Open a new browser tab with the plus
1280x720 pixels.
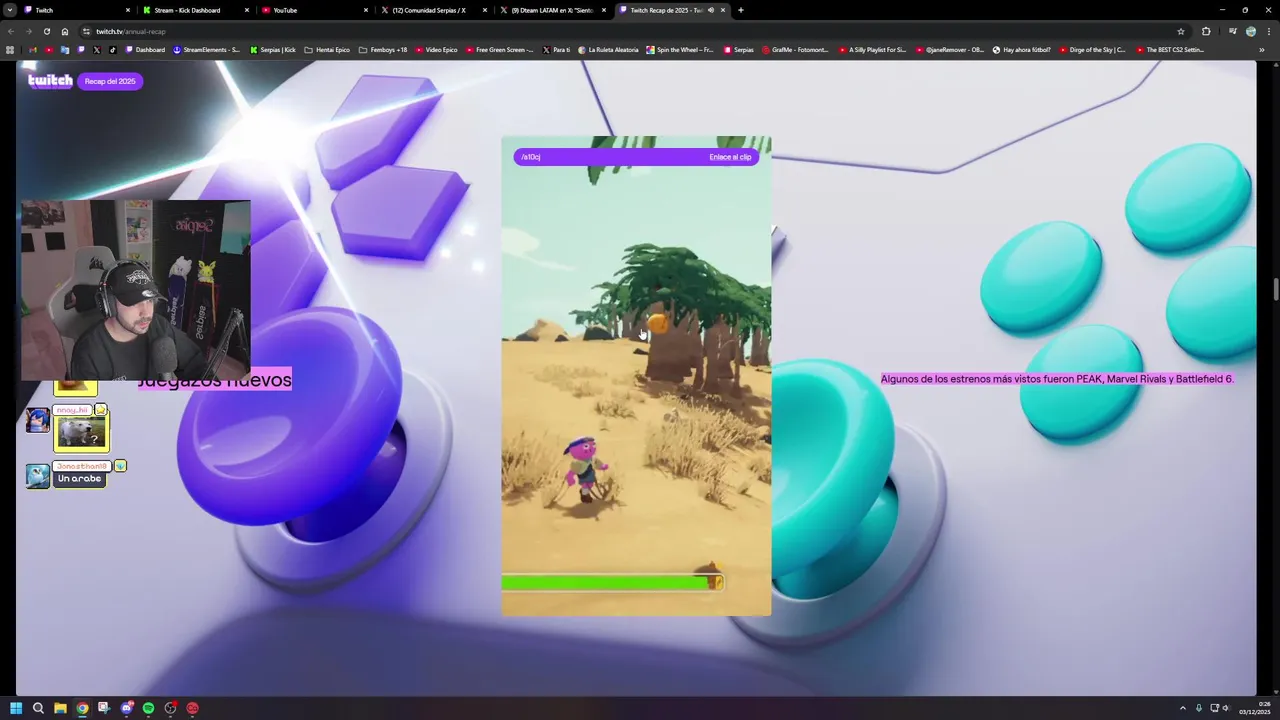[740, 10]
